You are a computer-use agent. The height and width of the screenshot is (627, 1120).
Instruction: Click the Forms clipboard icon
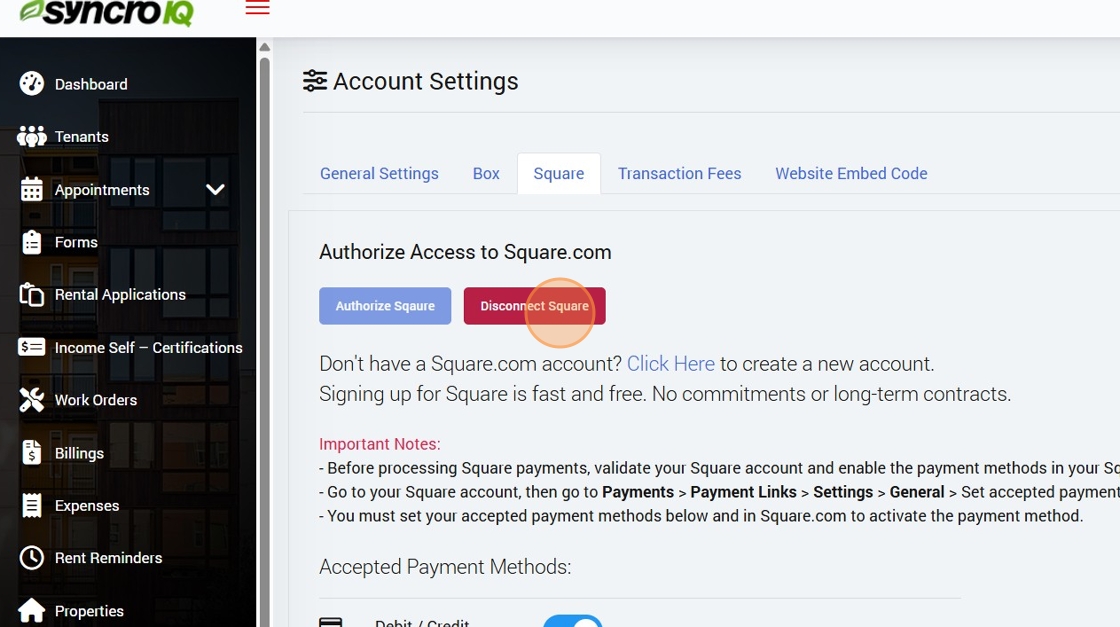coord(31,242)
